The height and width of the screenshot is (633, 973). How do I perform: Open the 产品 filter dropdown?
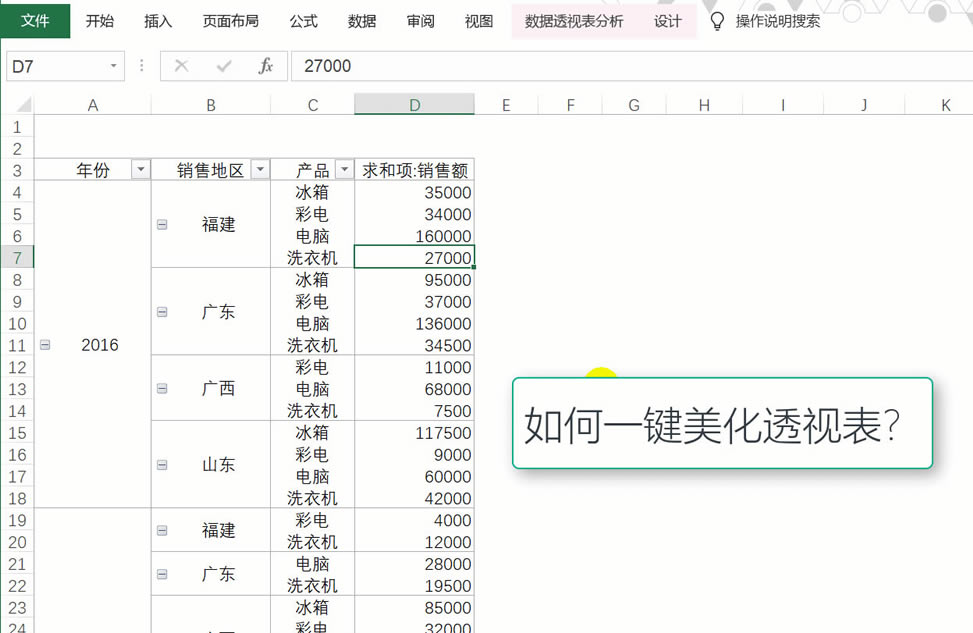[344, 169]
